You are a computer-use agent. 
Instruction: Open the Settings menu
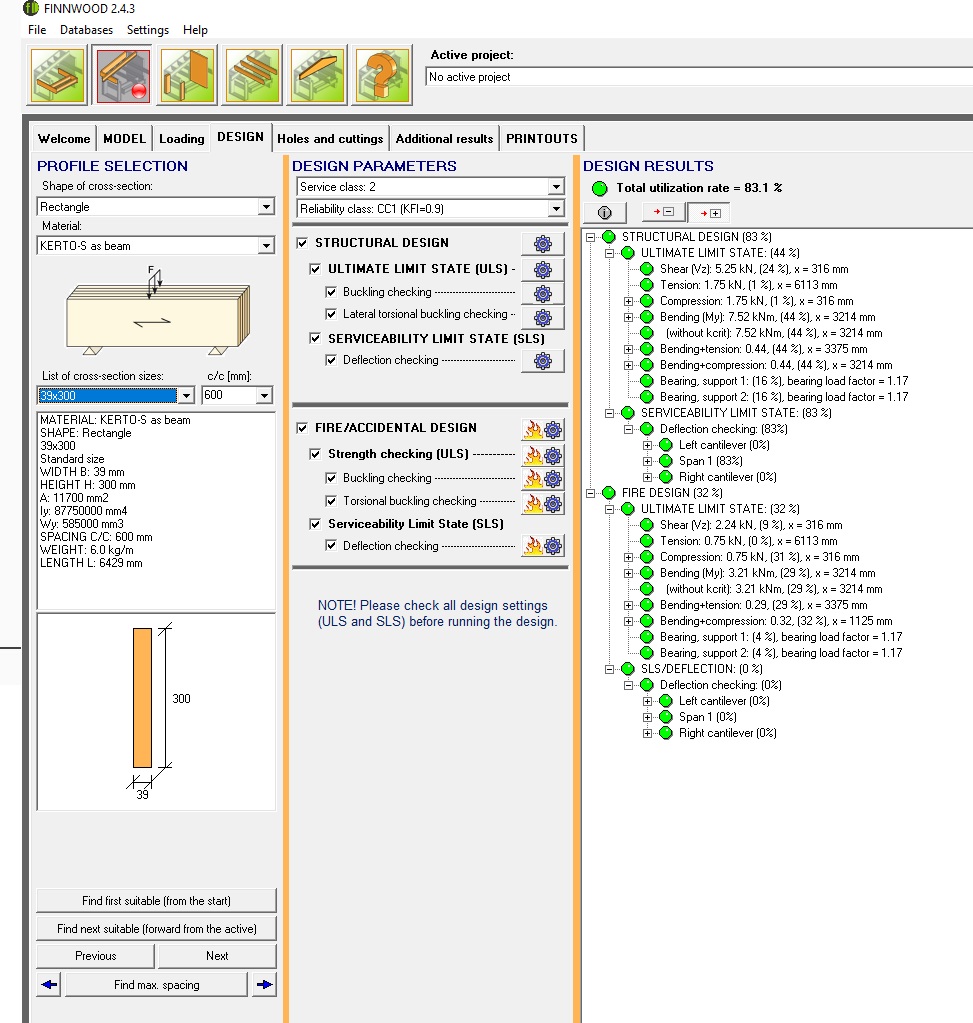pos(147,30)
